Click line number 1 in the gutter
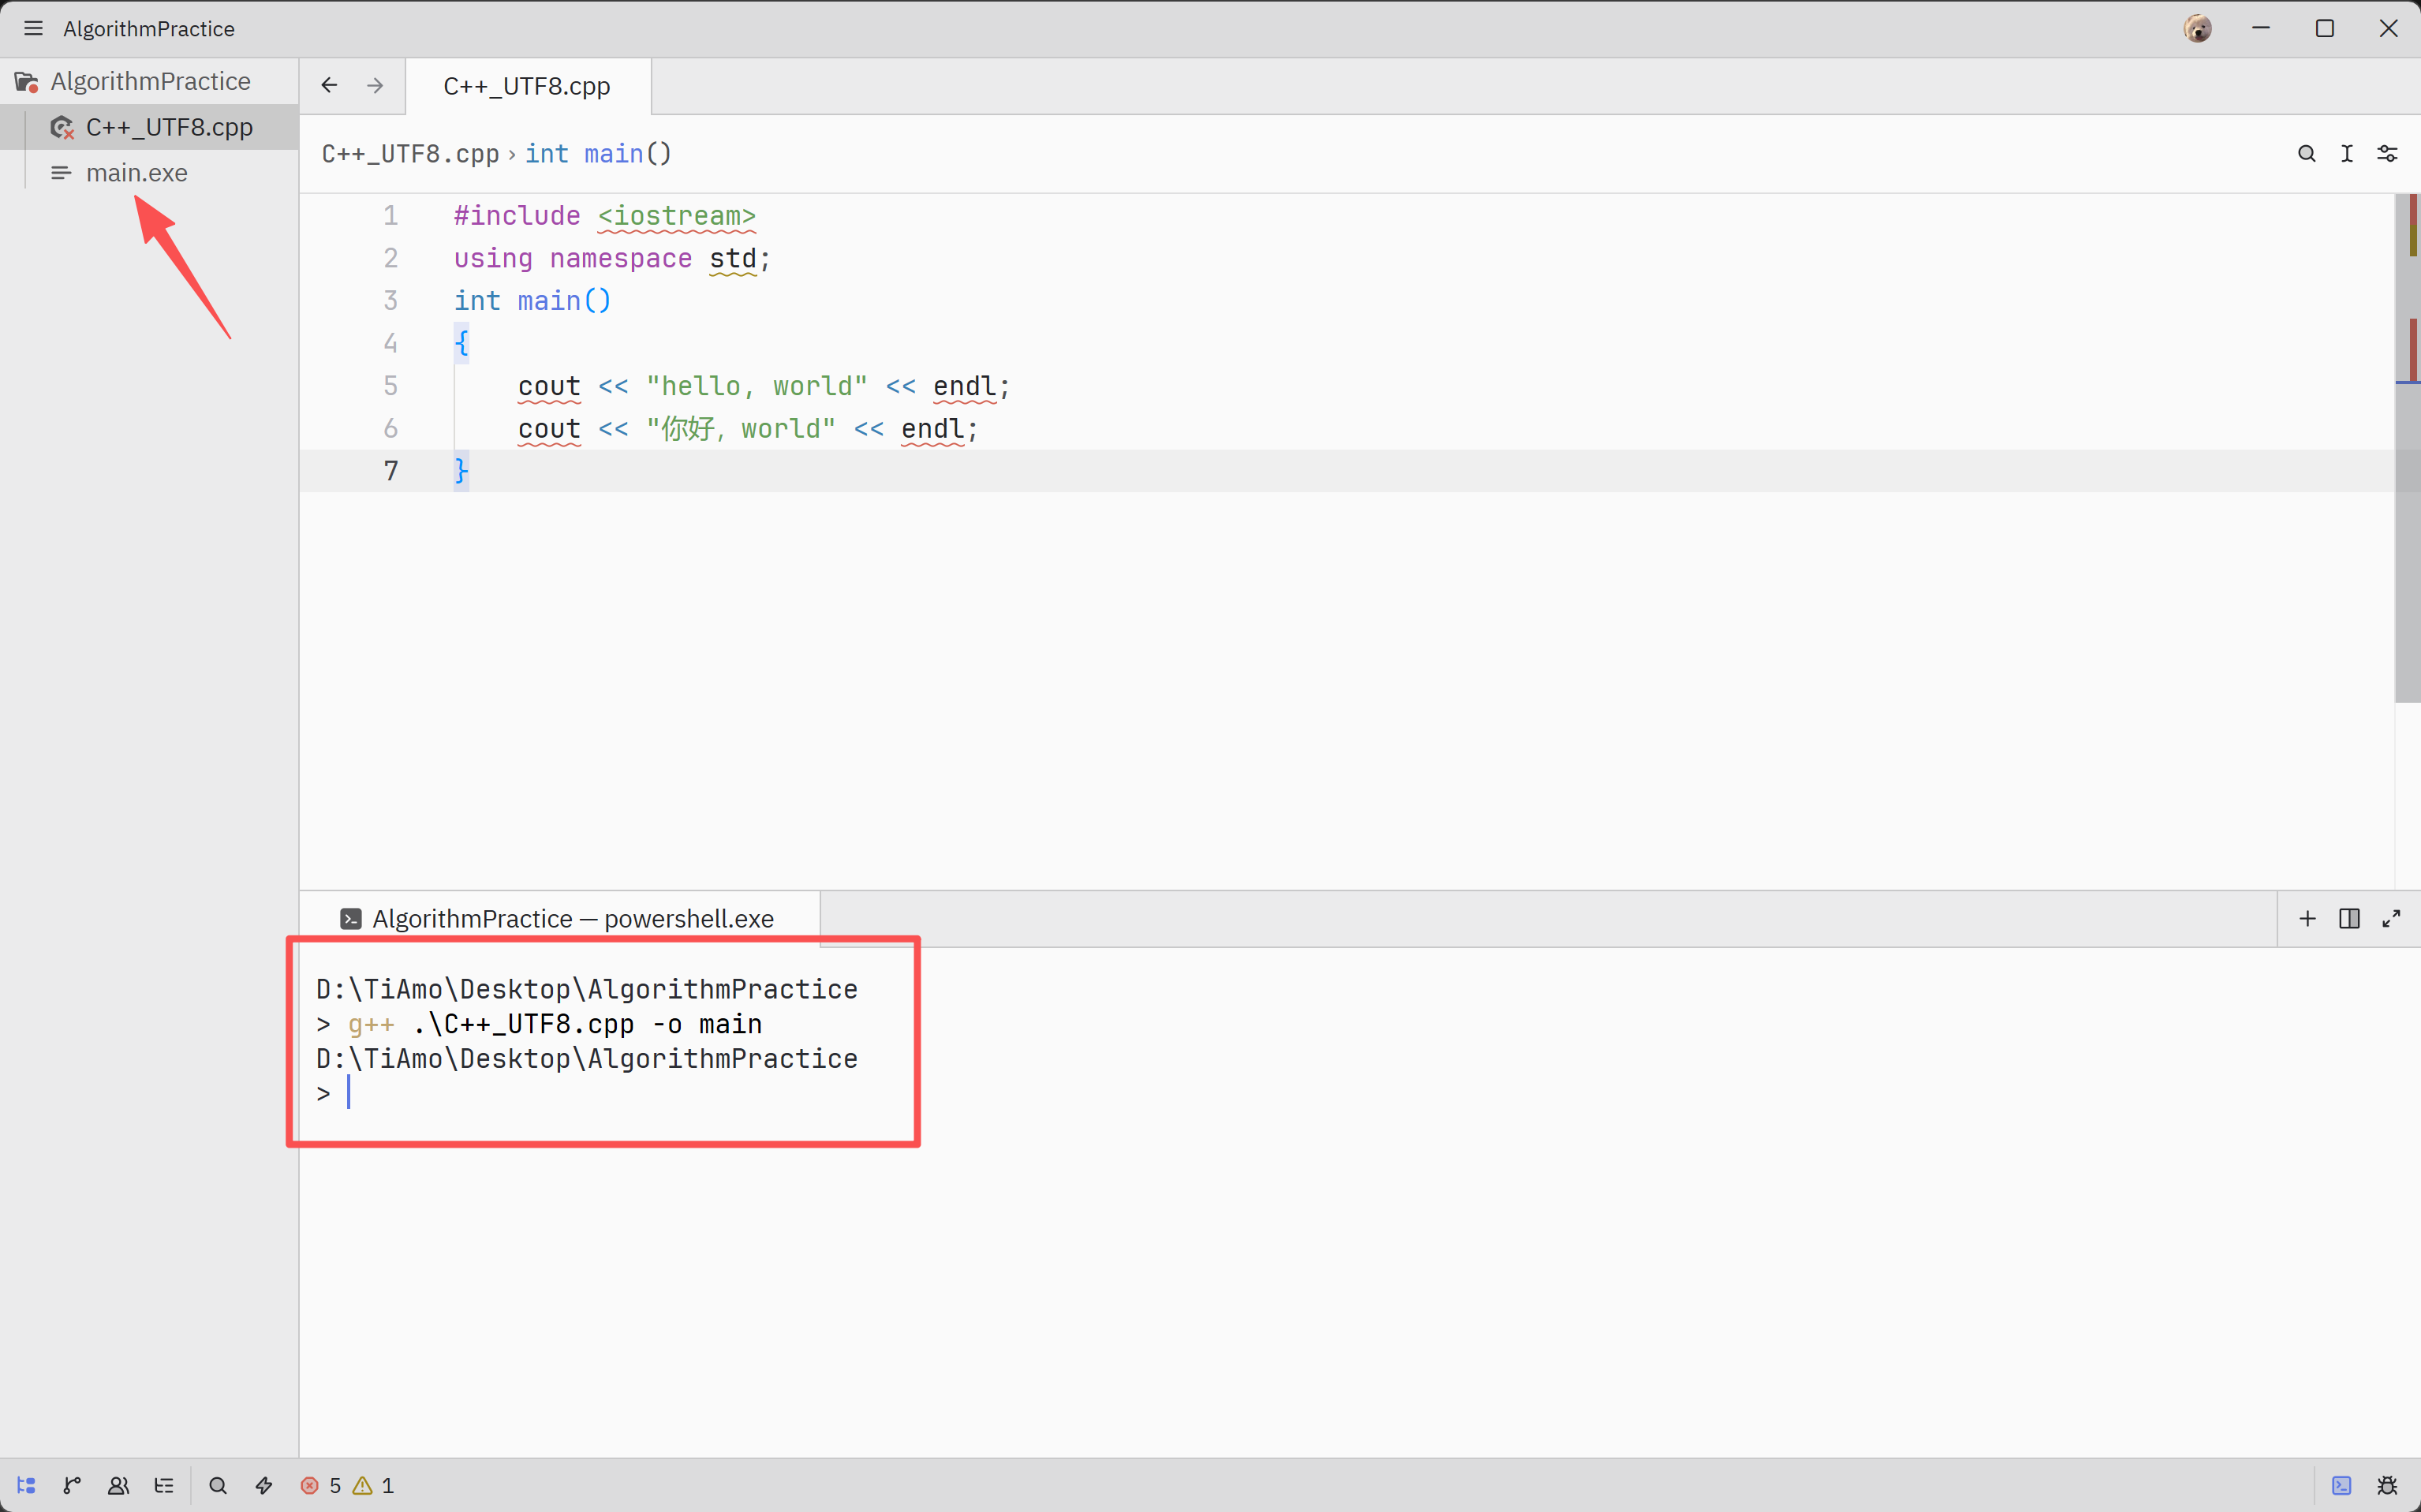 coord(391,216)
